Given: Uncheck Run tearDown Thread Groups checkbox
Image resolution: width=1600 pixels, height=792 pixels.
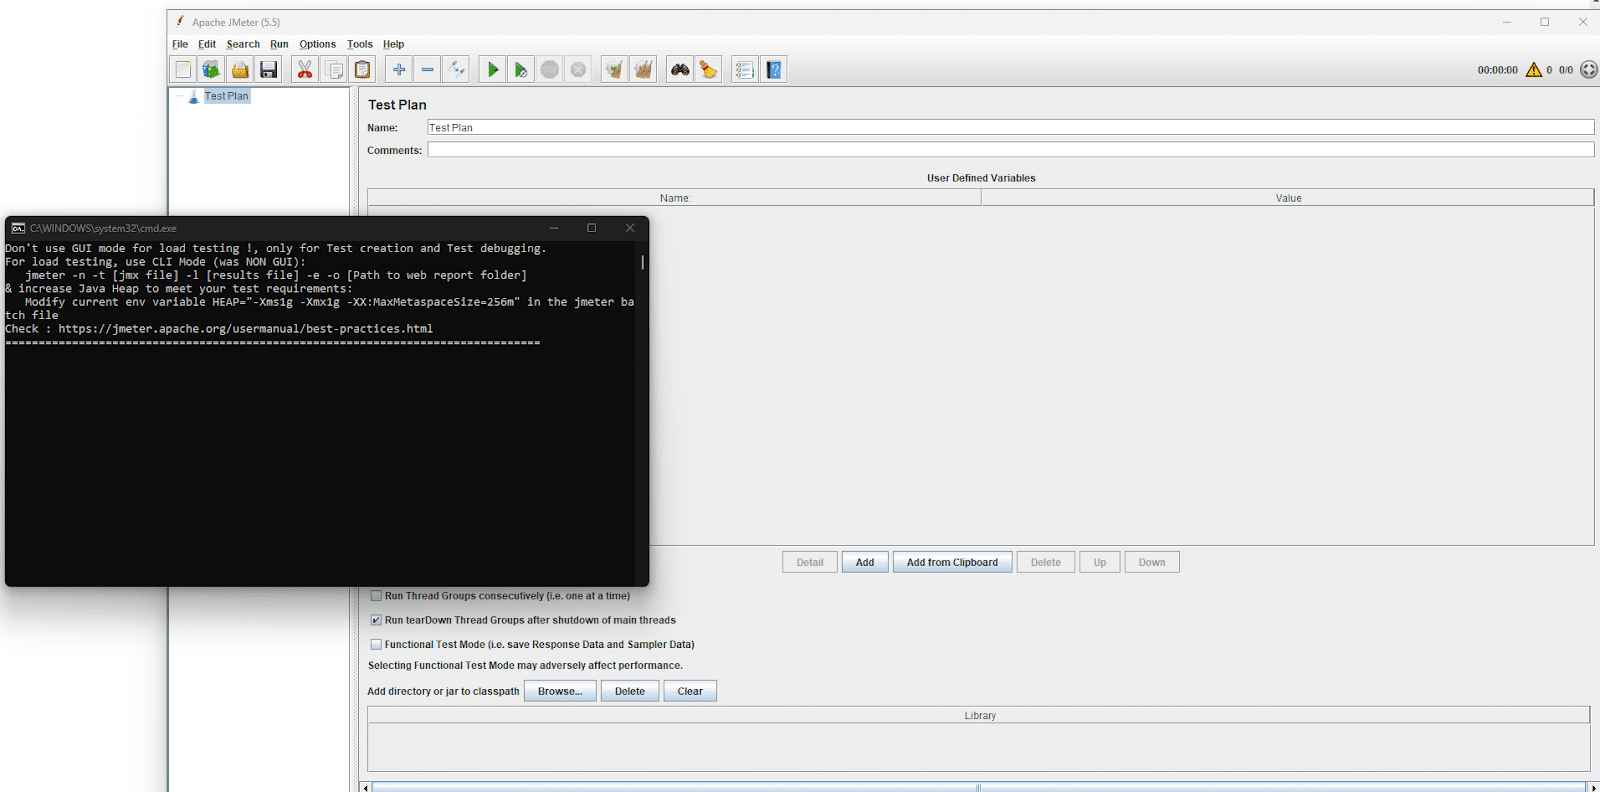Looking at the screenshot, I should point(376,620).
